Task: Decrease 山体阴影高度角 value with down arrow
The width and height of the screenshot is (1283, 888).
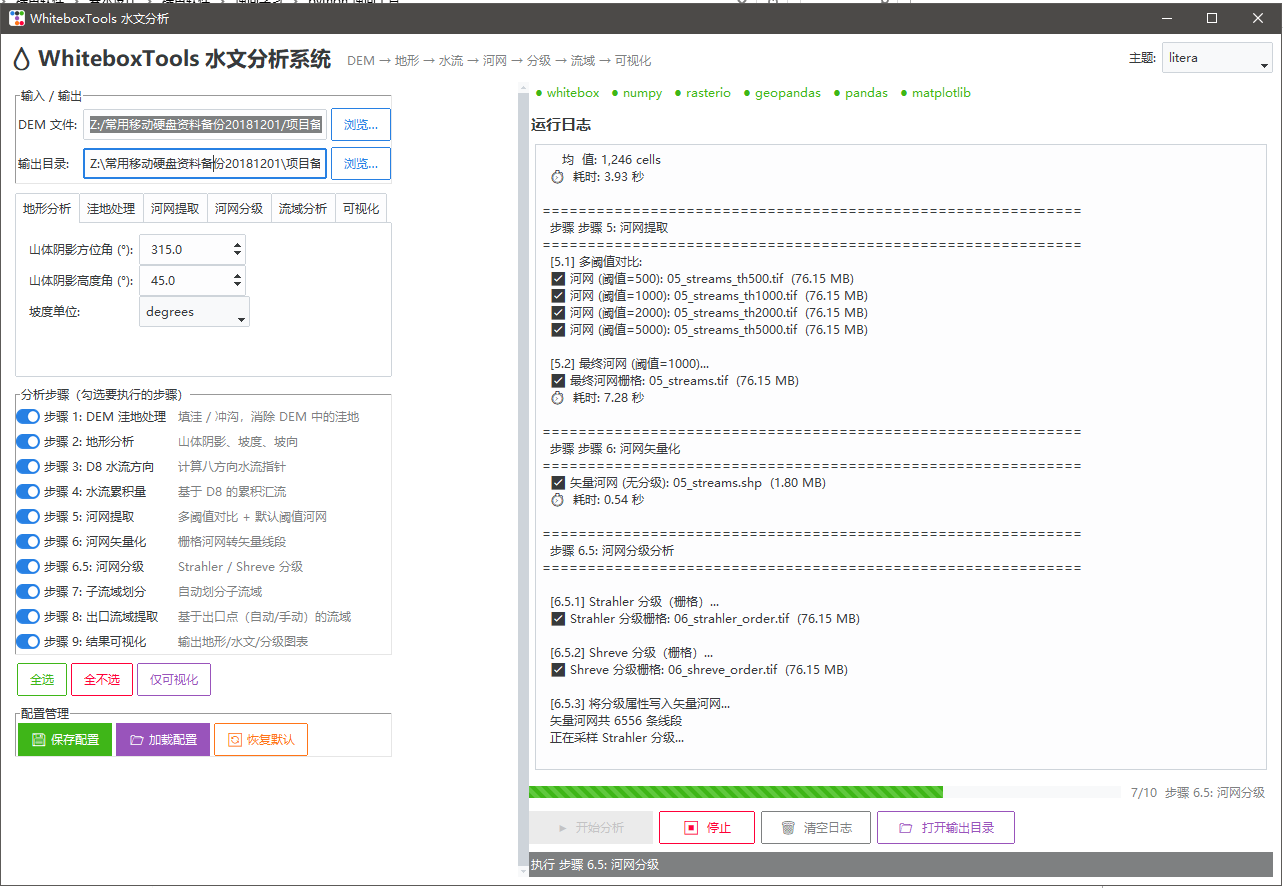Action: pos(237,286)
